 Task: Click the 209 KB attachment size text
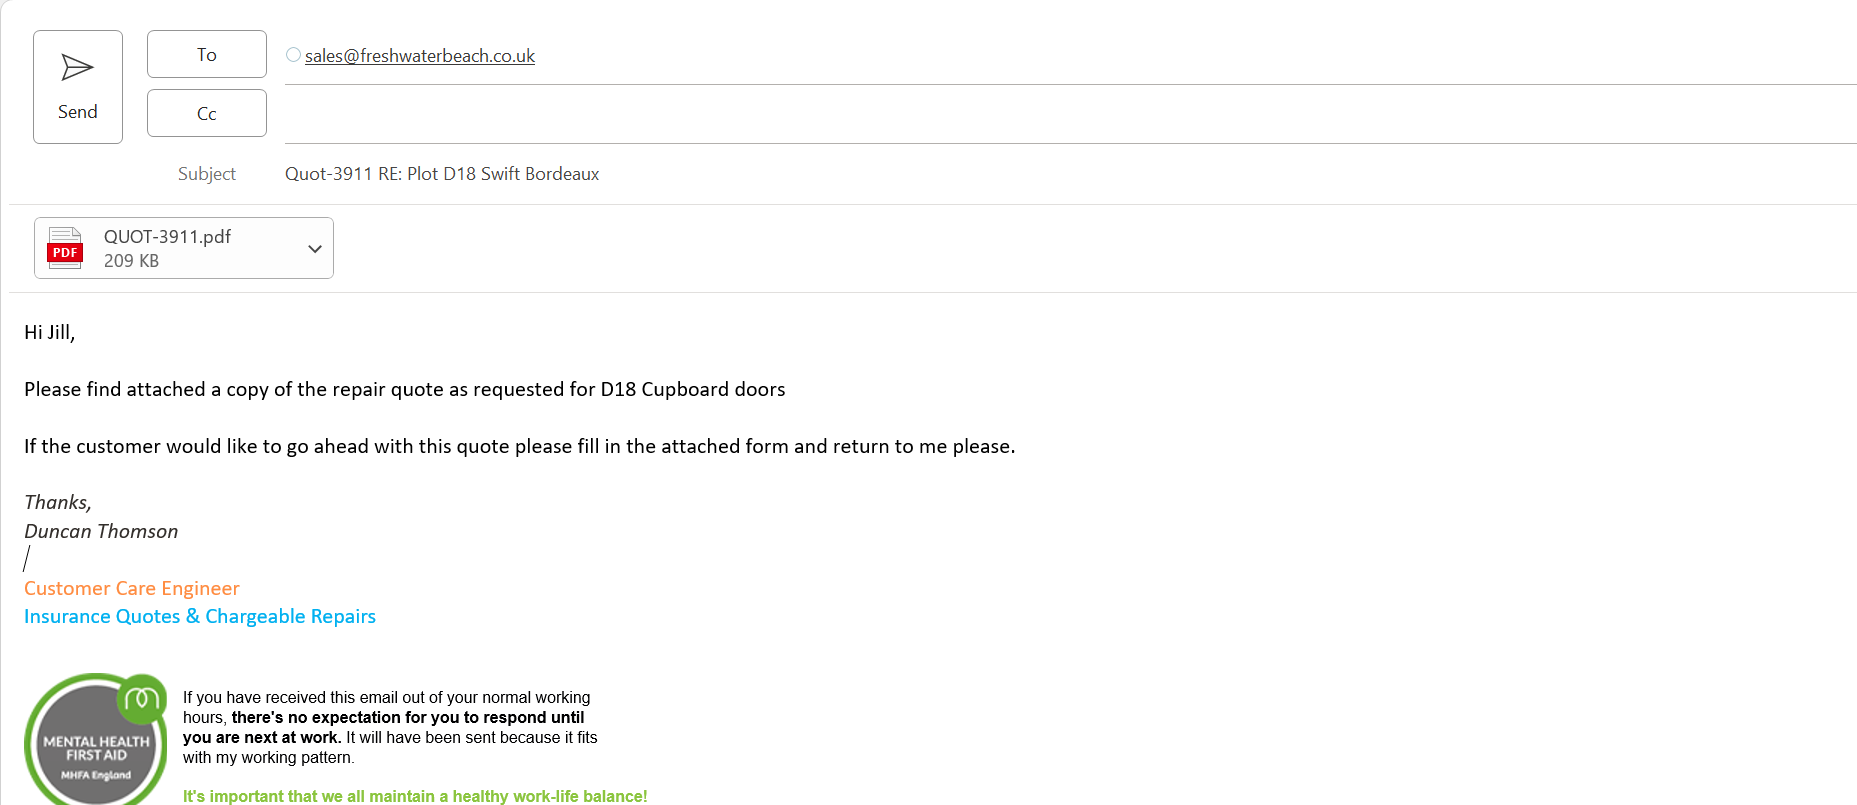coord(131,261)
